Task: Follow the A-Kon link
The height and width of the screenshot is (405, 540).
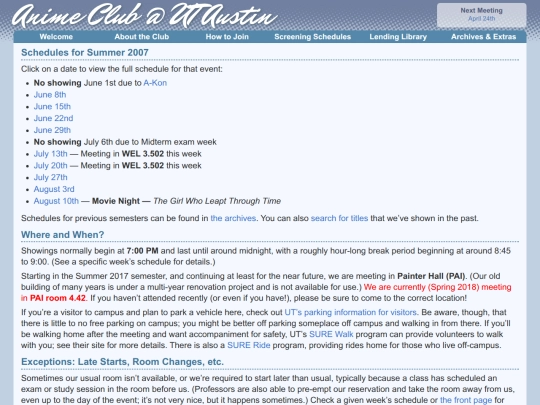Action: pyautogui.click(x=155, y=83)
